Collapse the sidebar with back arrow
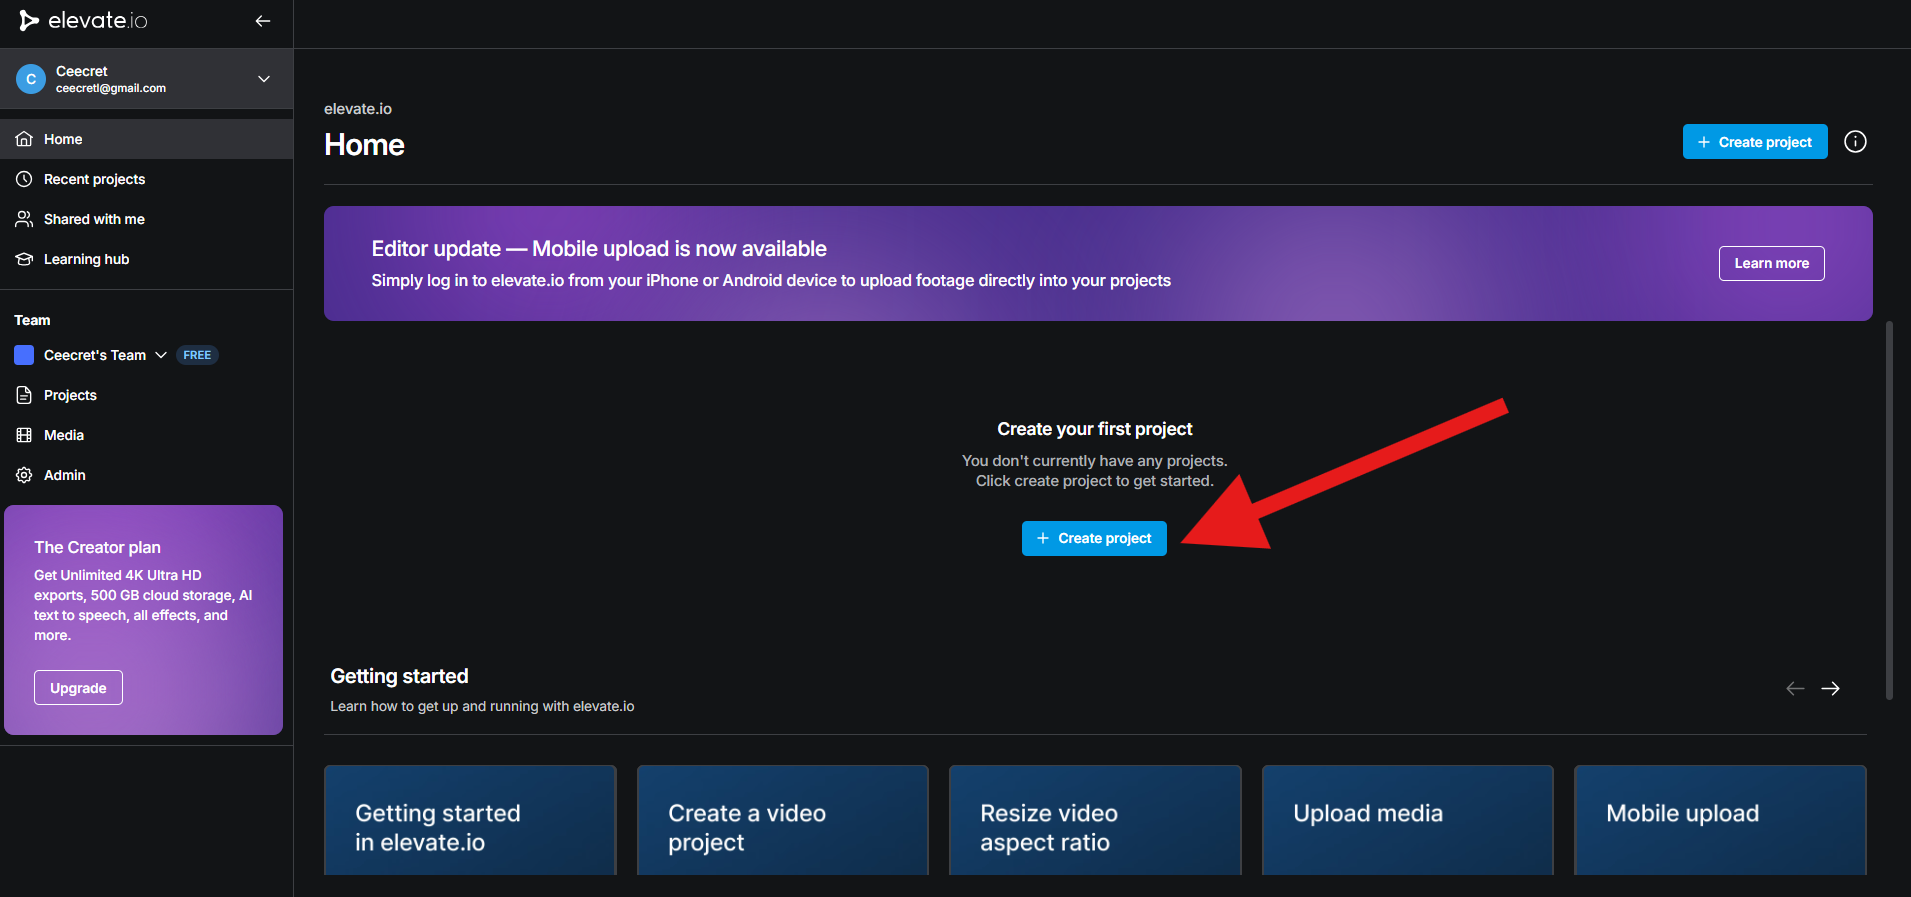The height and width of the screenshot is (897, 1911). click(263, 21)
